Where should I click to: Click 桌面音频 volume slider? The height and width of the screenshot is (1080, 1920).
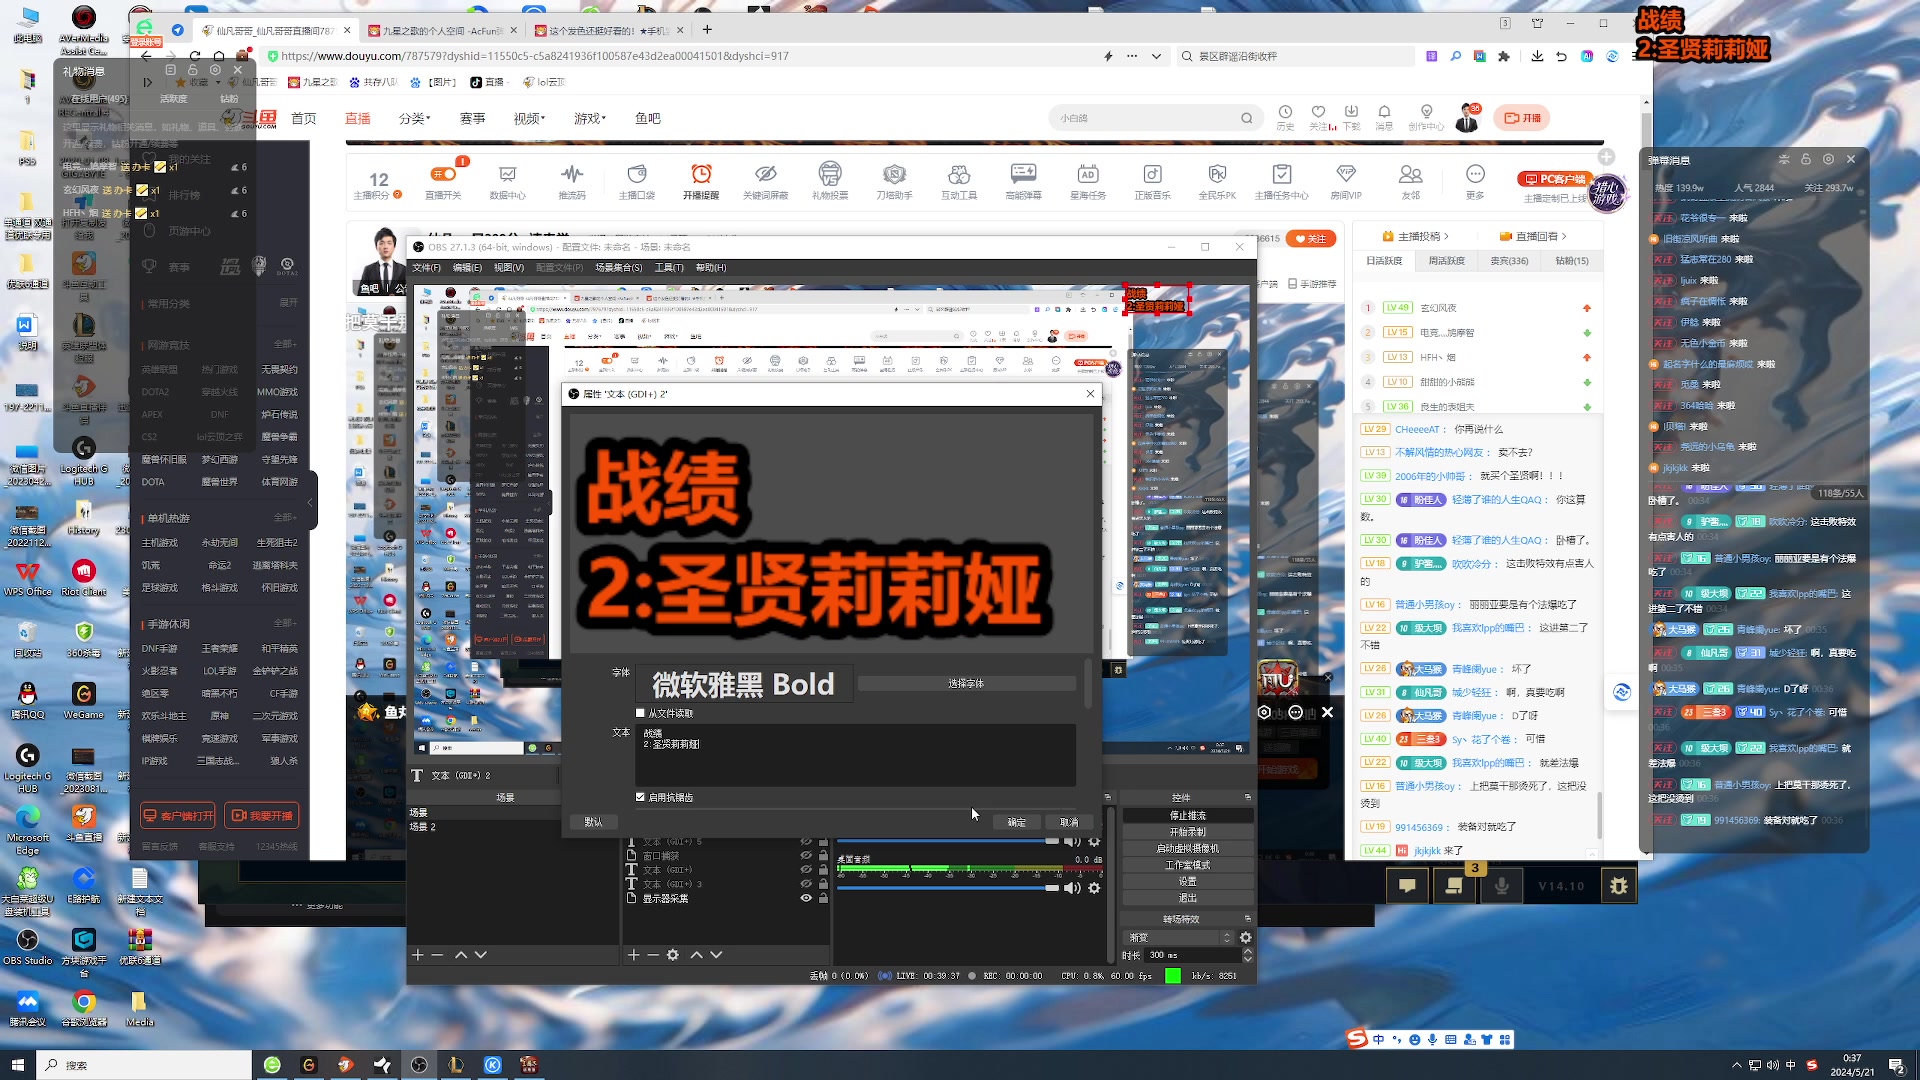(948, 888)
